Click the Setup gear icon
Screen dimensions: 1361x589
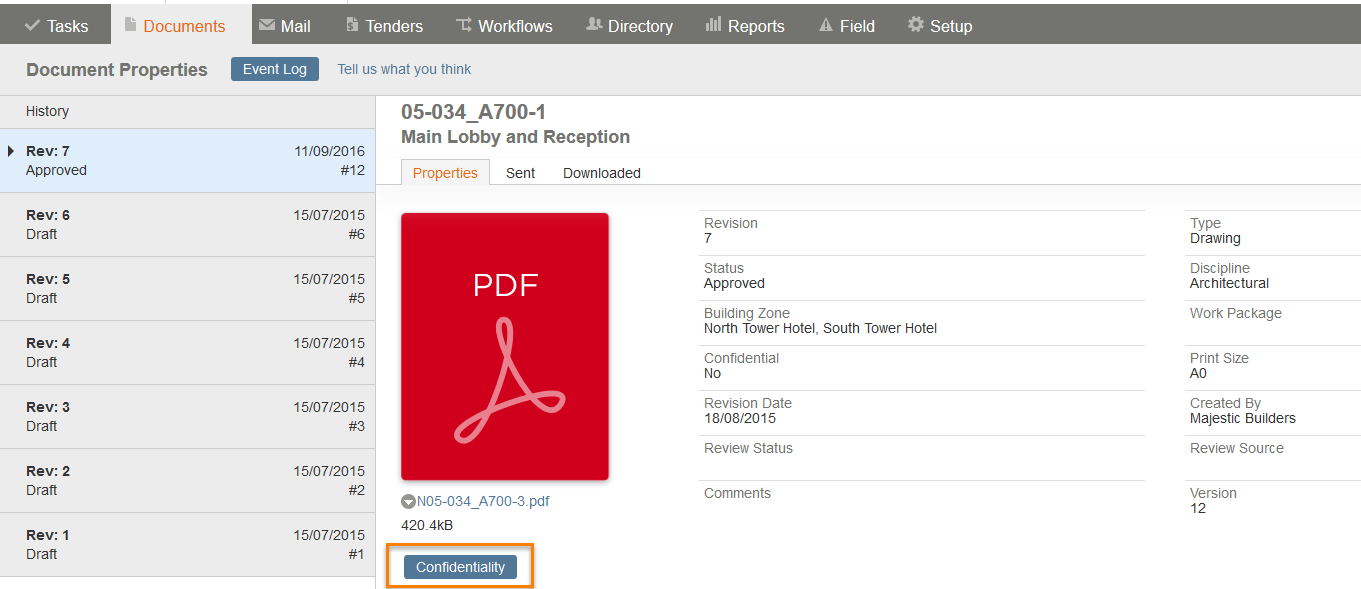point(916,25)
